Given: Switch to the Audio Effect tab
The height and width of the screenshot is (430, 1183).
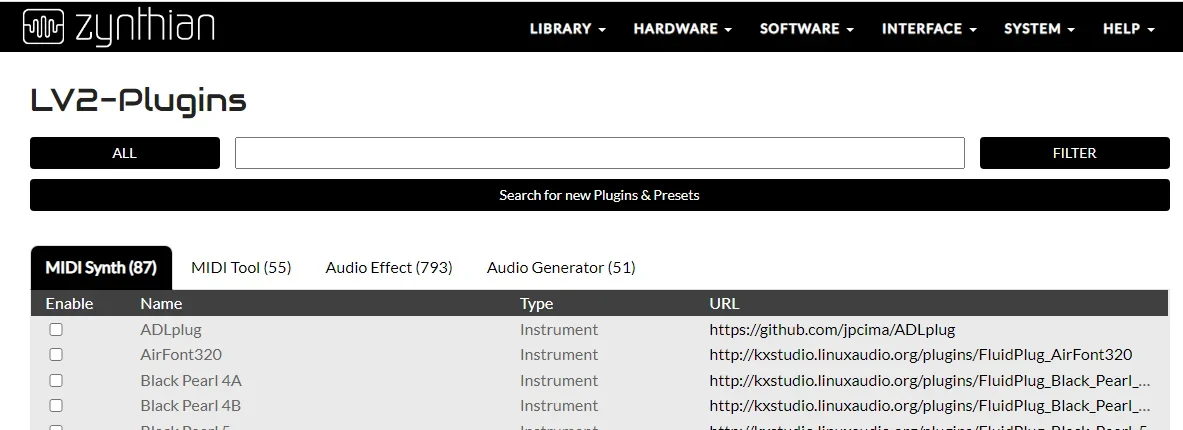Looking at the screenshot, I should coord(389,268).
